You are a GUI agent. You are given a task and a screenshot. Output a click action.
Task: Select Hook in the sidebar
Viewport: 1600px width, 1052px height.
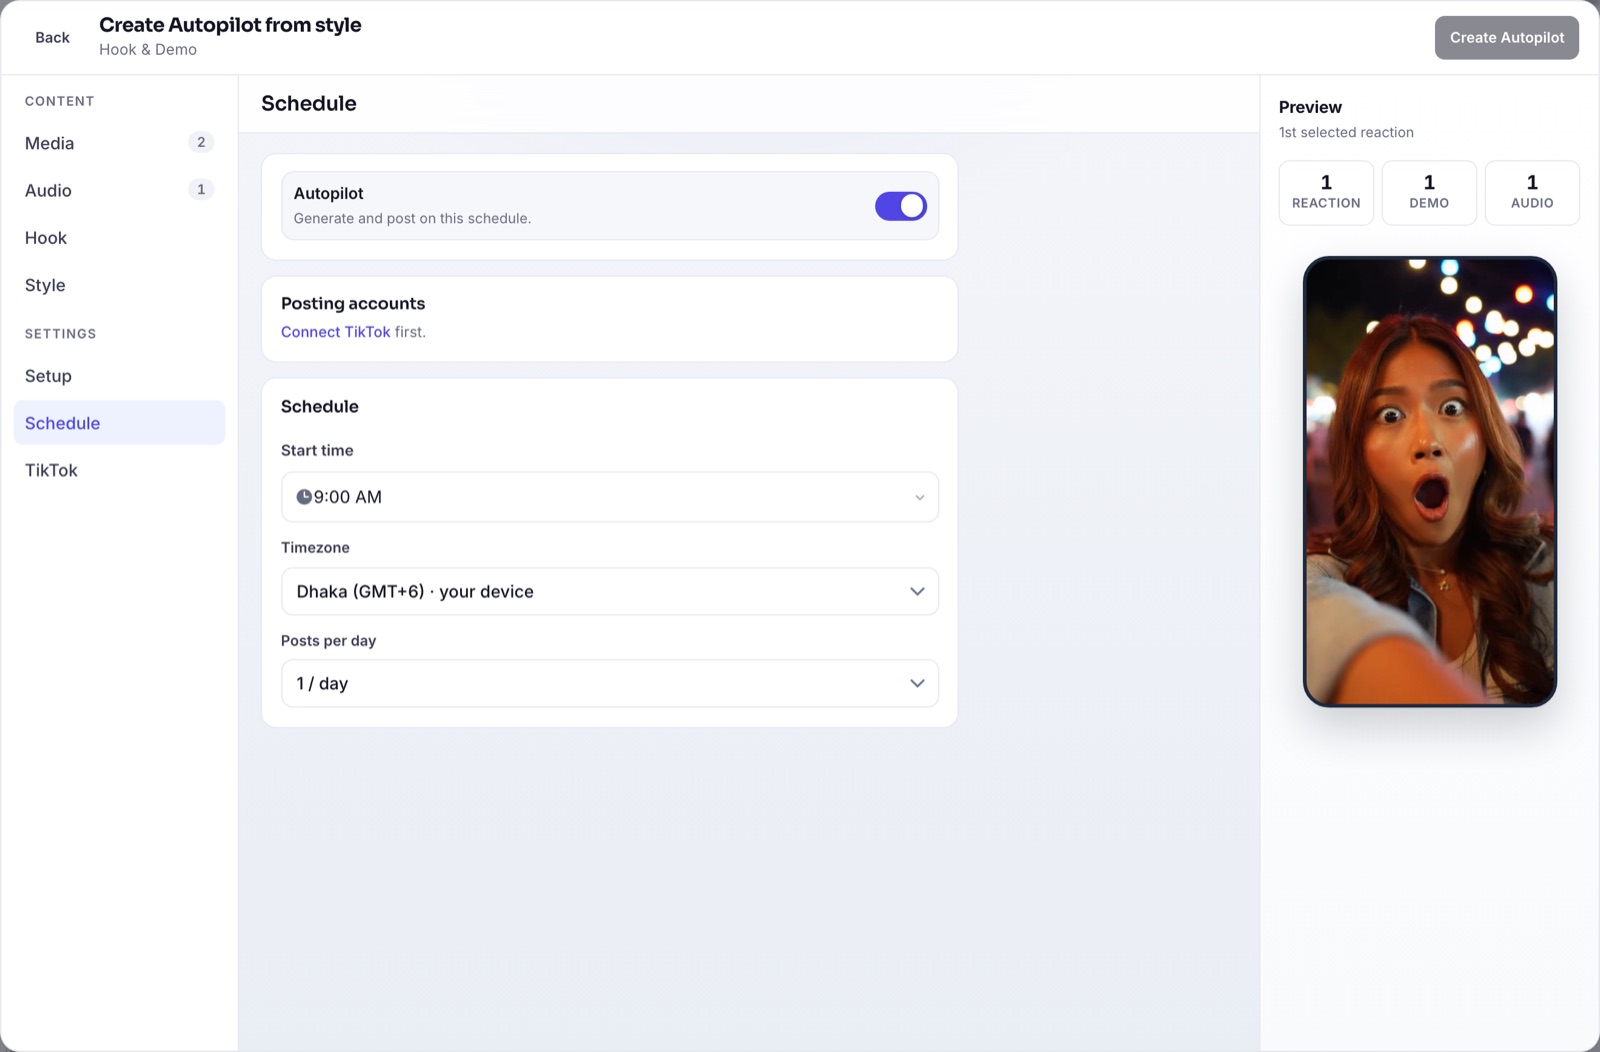(119, 238)
